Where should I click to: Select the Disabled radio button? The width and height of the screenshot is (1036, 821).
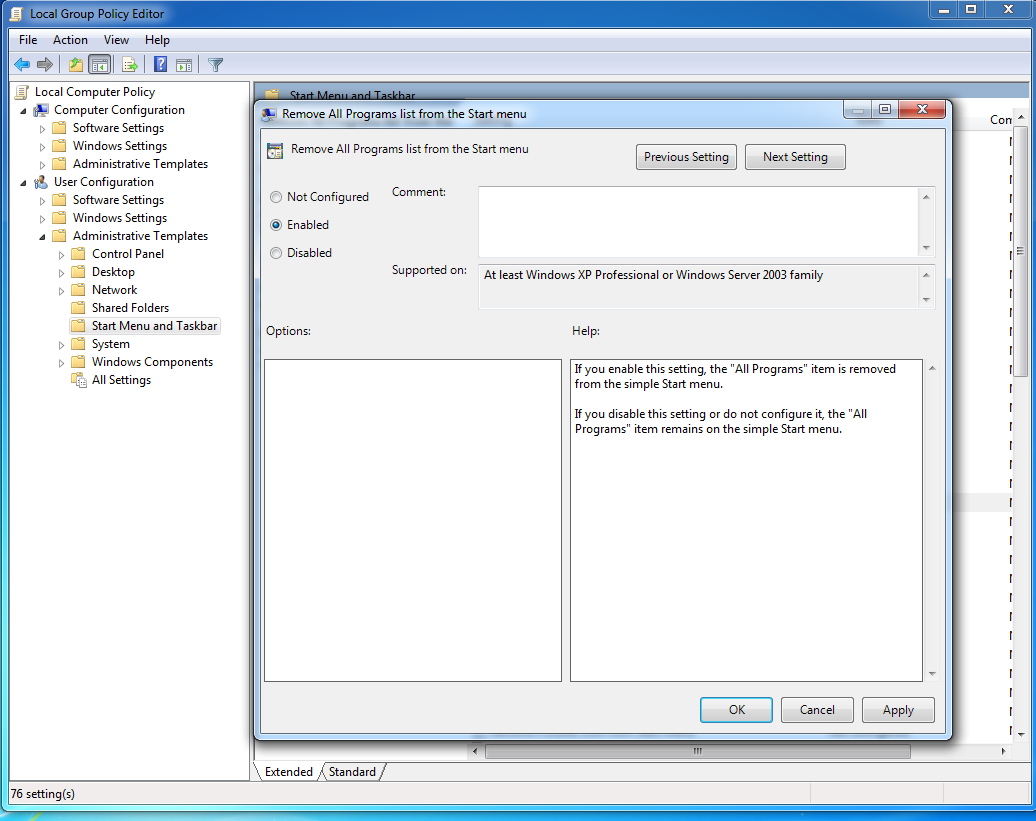(276, 253)
